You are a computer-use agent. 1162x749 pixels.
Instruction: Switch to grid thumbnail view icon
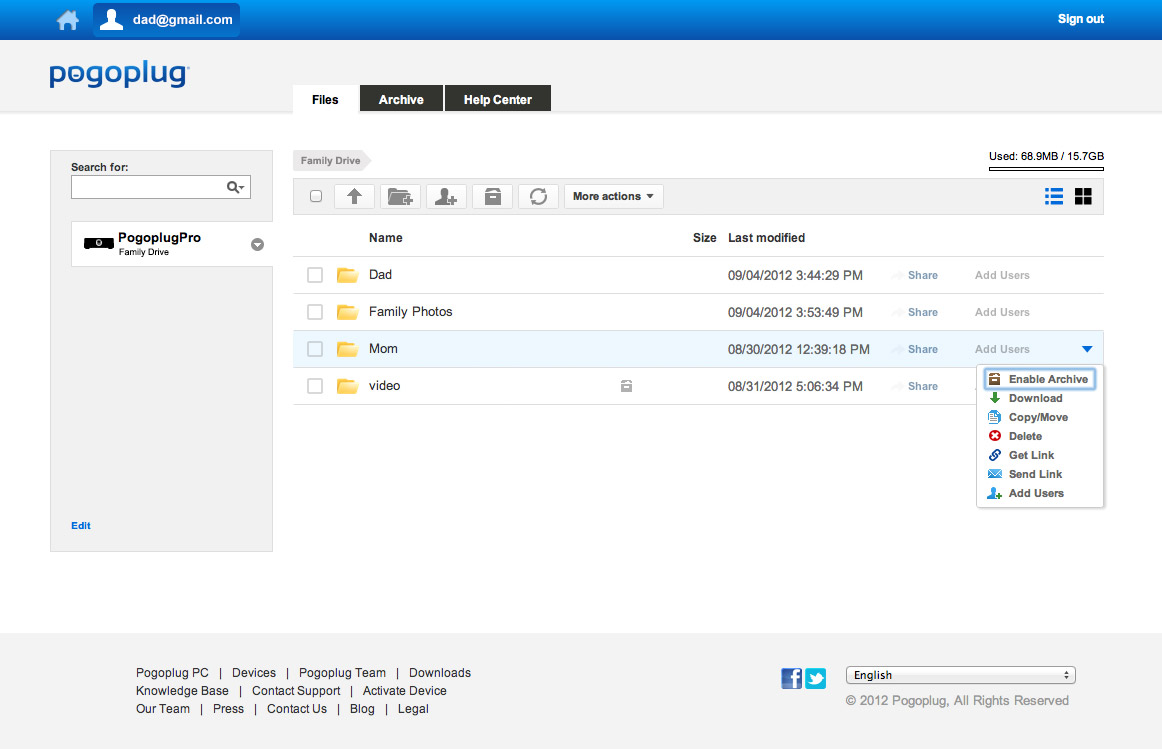point(1083,196)
